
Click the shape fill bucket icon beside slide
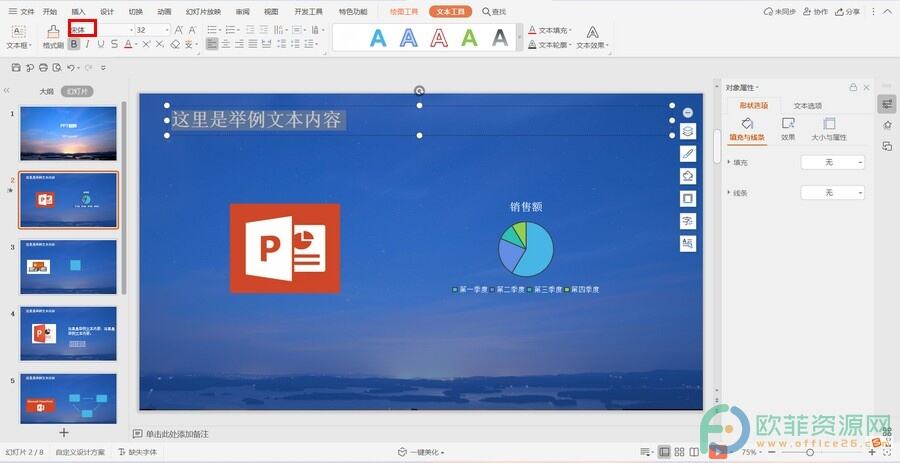[x=688, y=176]
